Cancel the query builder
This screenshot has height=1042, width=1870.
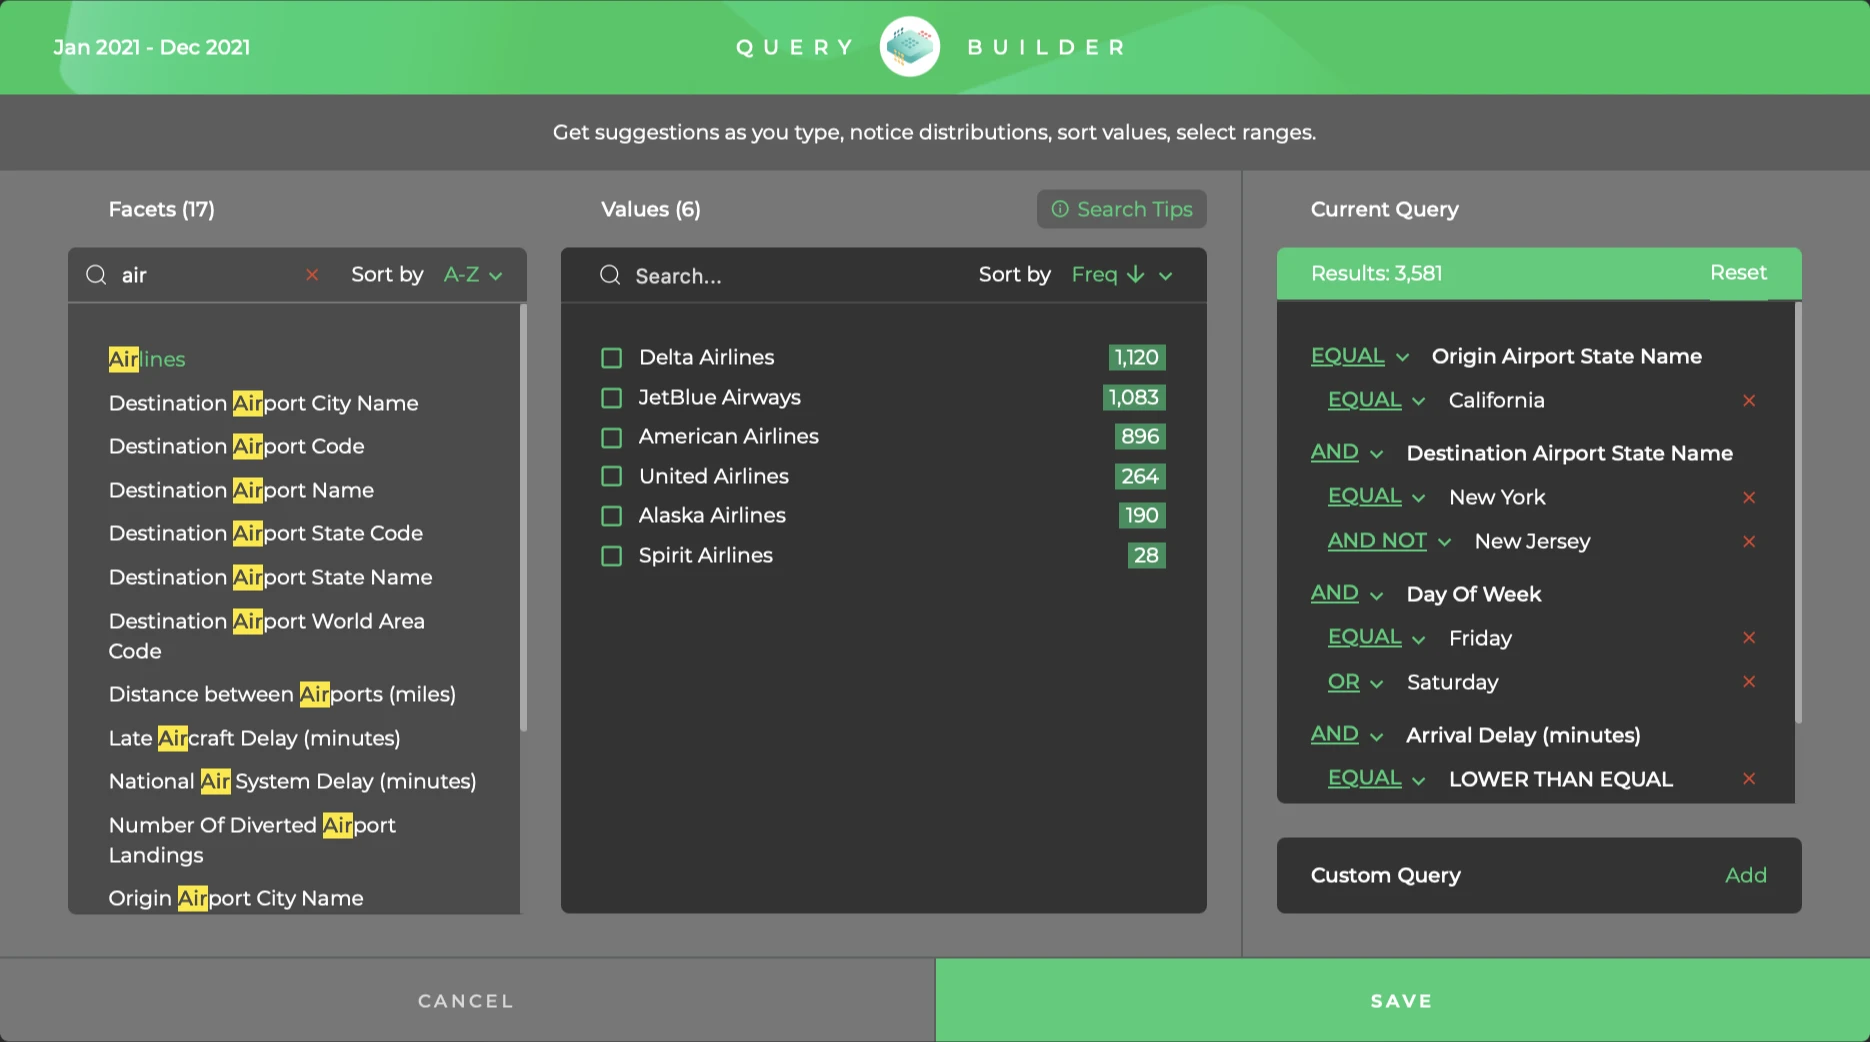[466, 1001]
